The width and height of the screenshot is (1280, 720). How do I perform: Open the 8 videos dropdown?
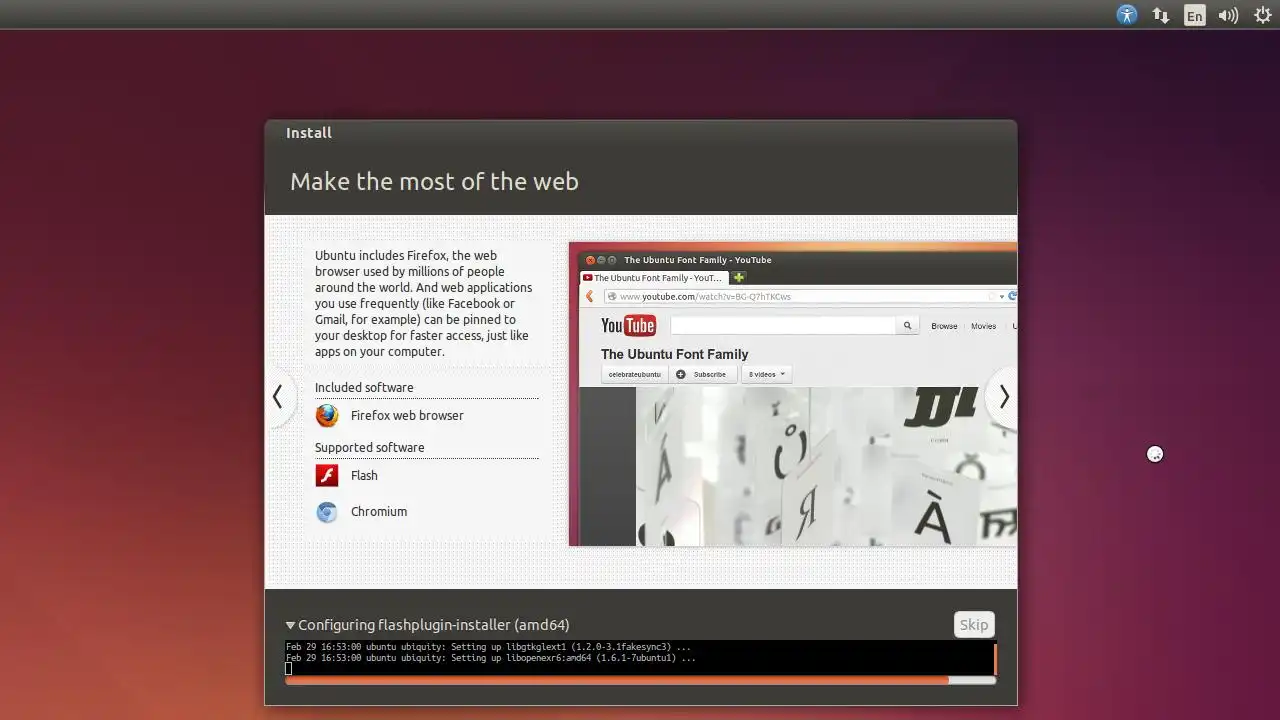click(x=766, y=374)
